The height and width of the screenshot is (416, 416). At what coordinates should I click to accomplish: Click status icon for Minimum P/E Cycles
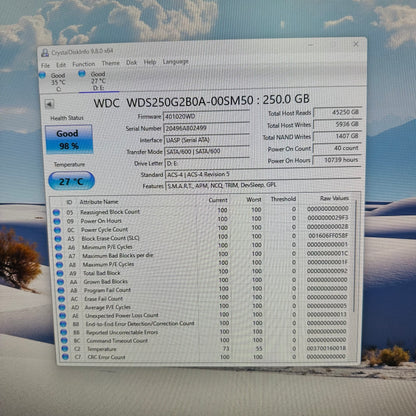click(x=58, y=247)
